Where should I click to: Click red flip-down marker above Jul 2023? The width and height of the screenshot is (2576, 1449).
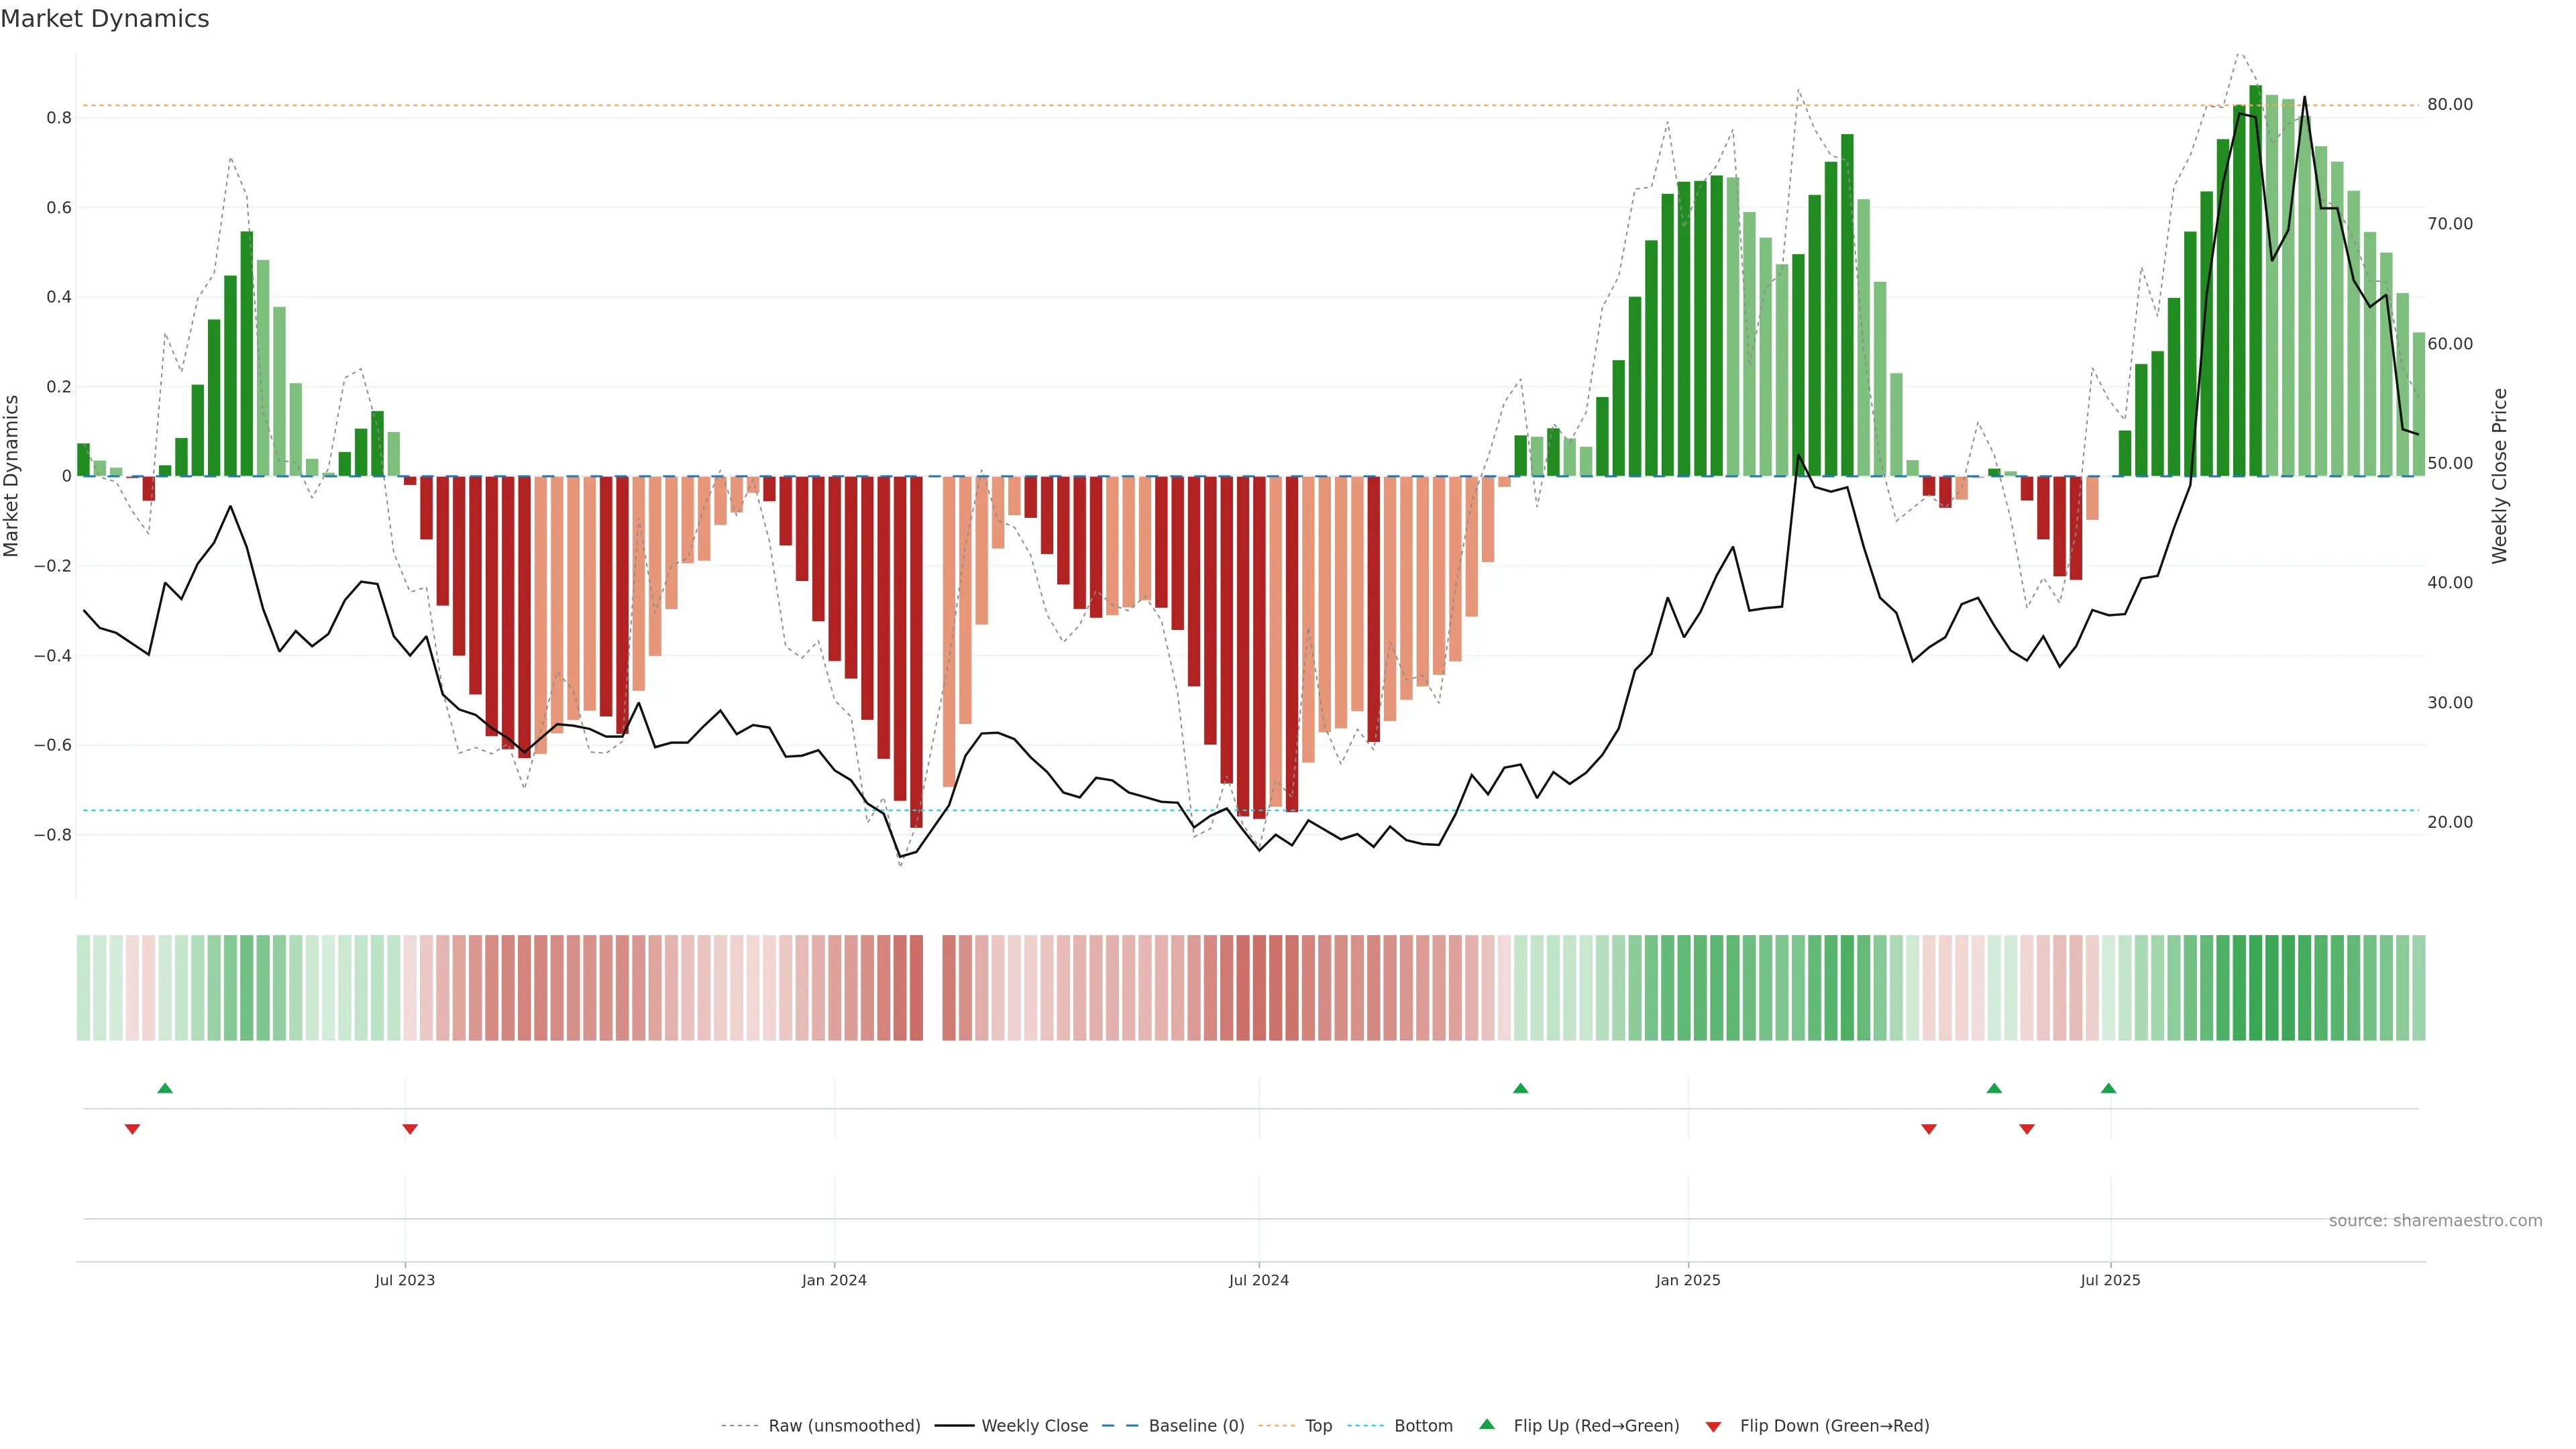(409, 1129)
